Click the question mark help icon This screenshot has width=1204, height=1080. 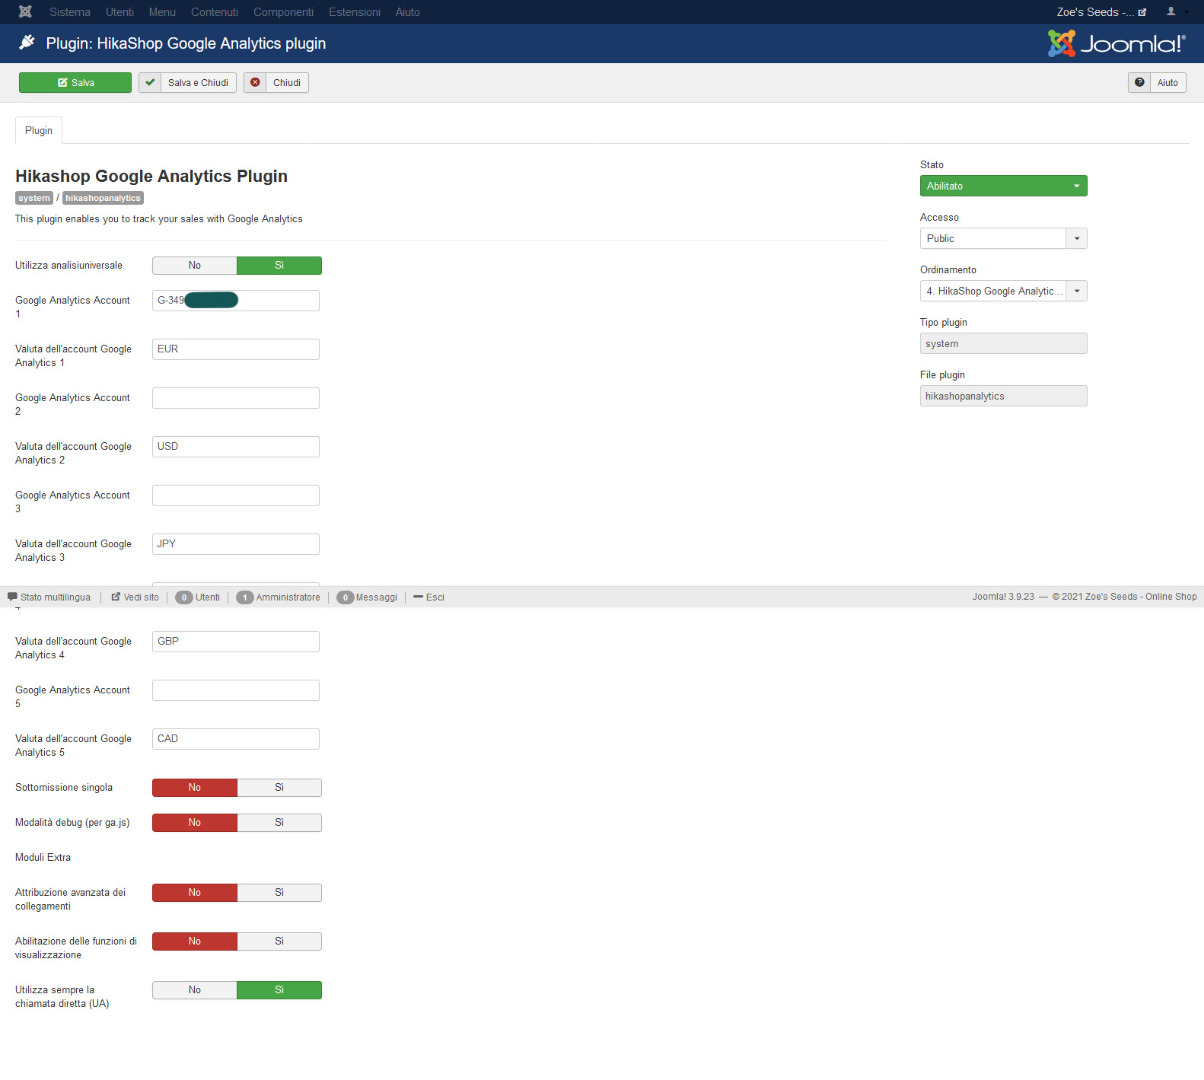(x=1139, y=83)
